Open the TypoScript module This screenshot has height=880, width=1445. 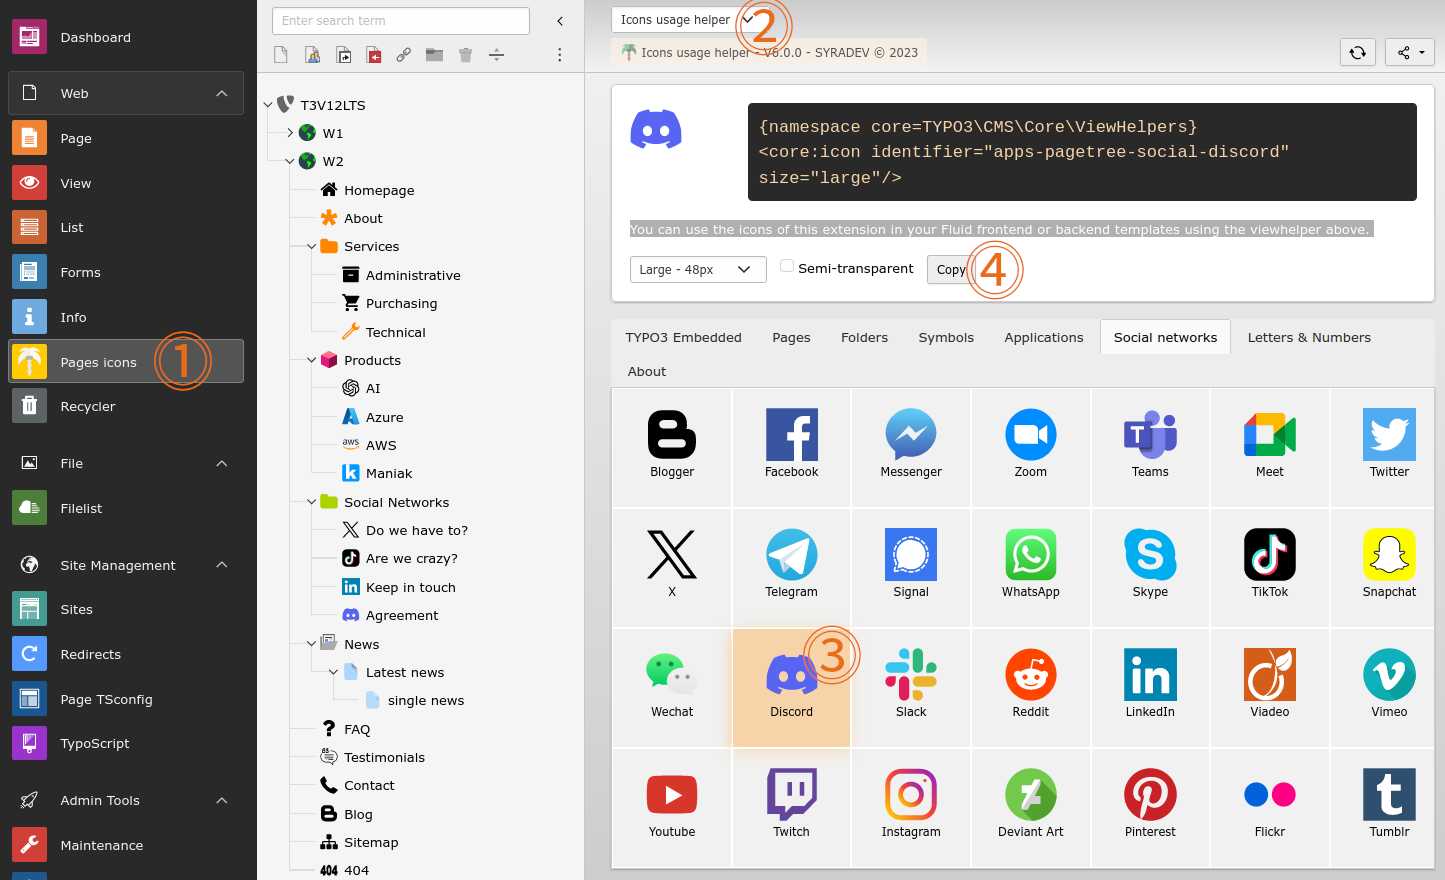pyautogui.click(x=126, y=744)
